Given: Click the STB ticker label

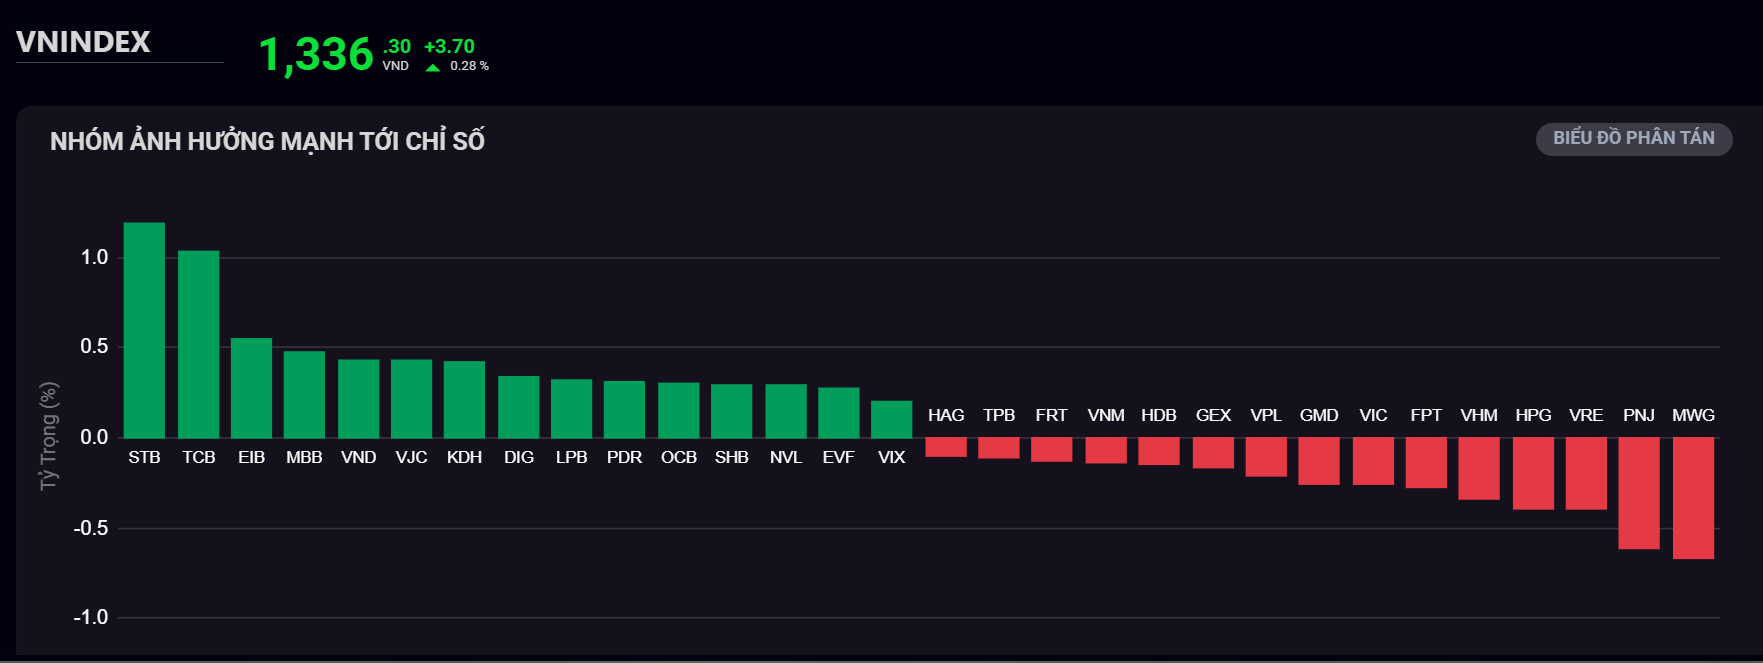Looking at the screenshot, I should click(144, 457).
